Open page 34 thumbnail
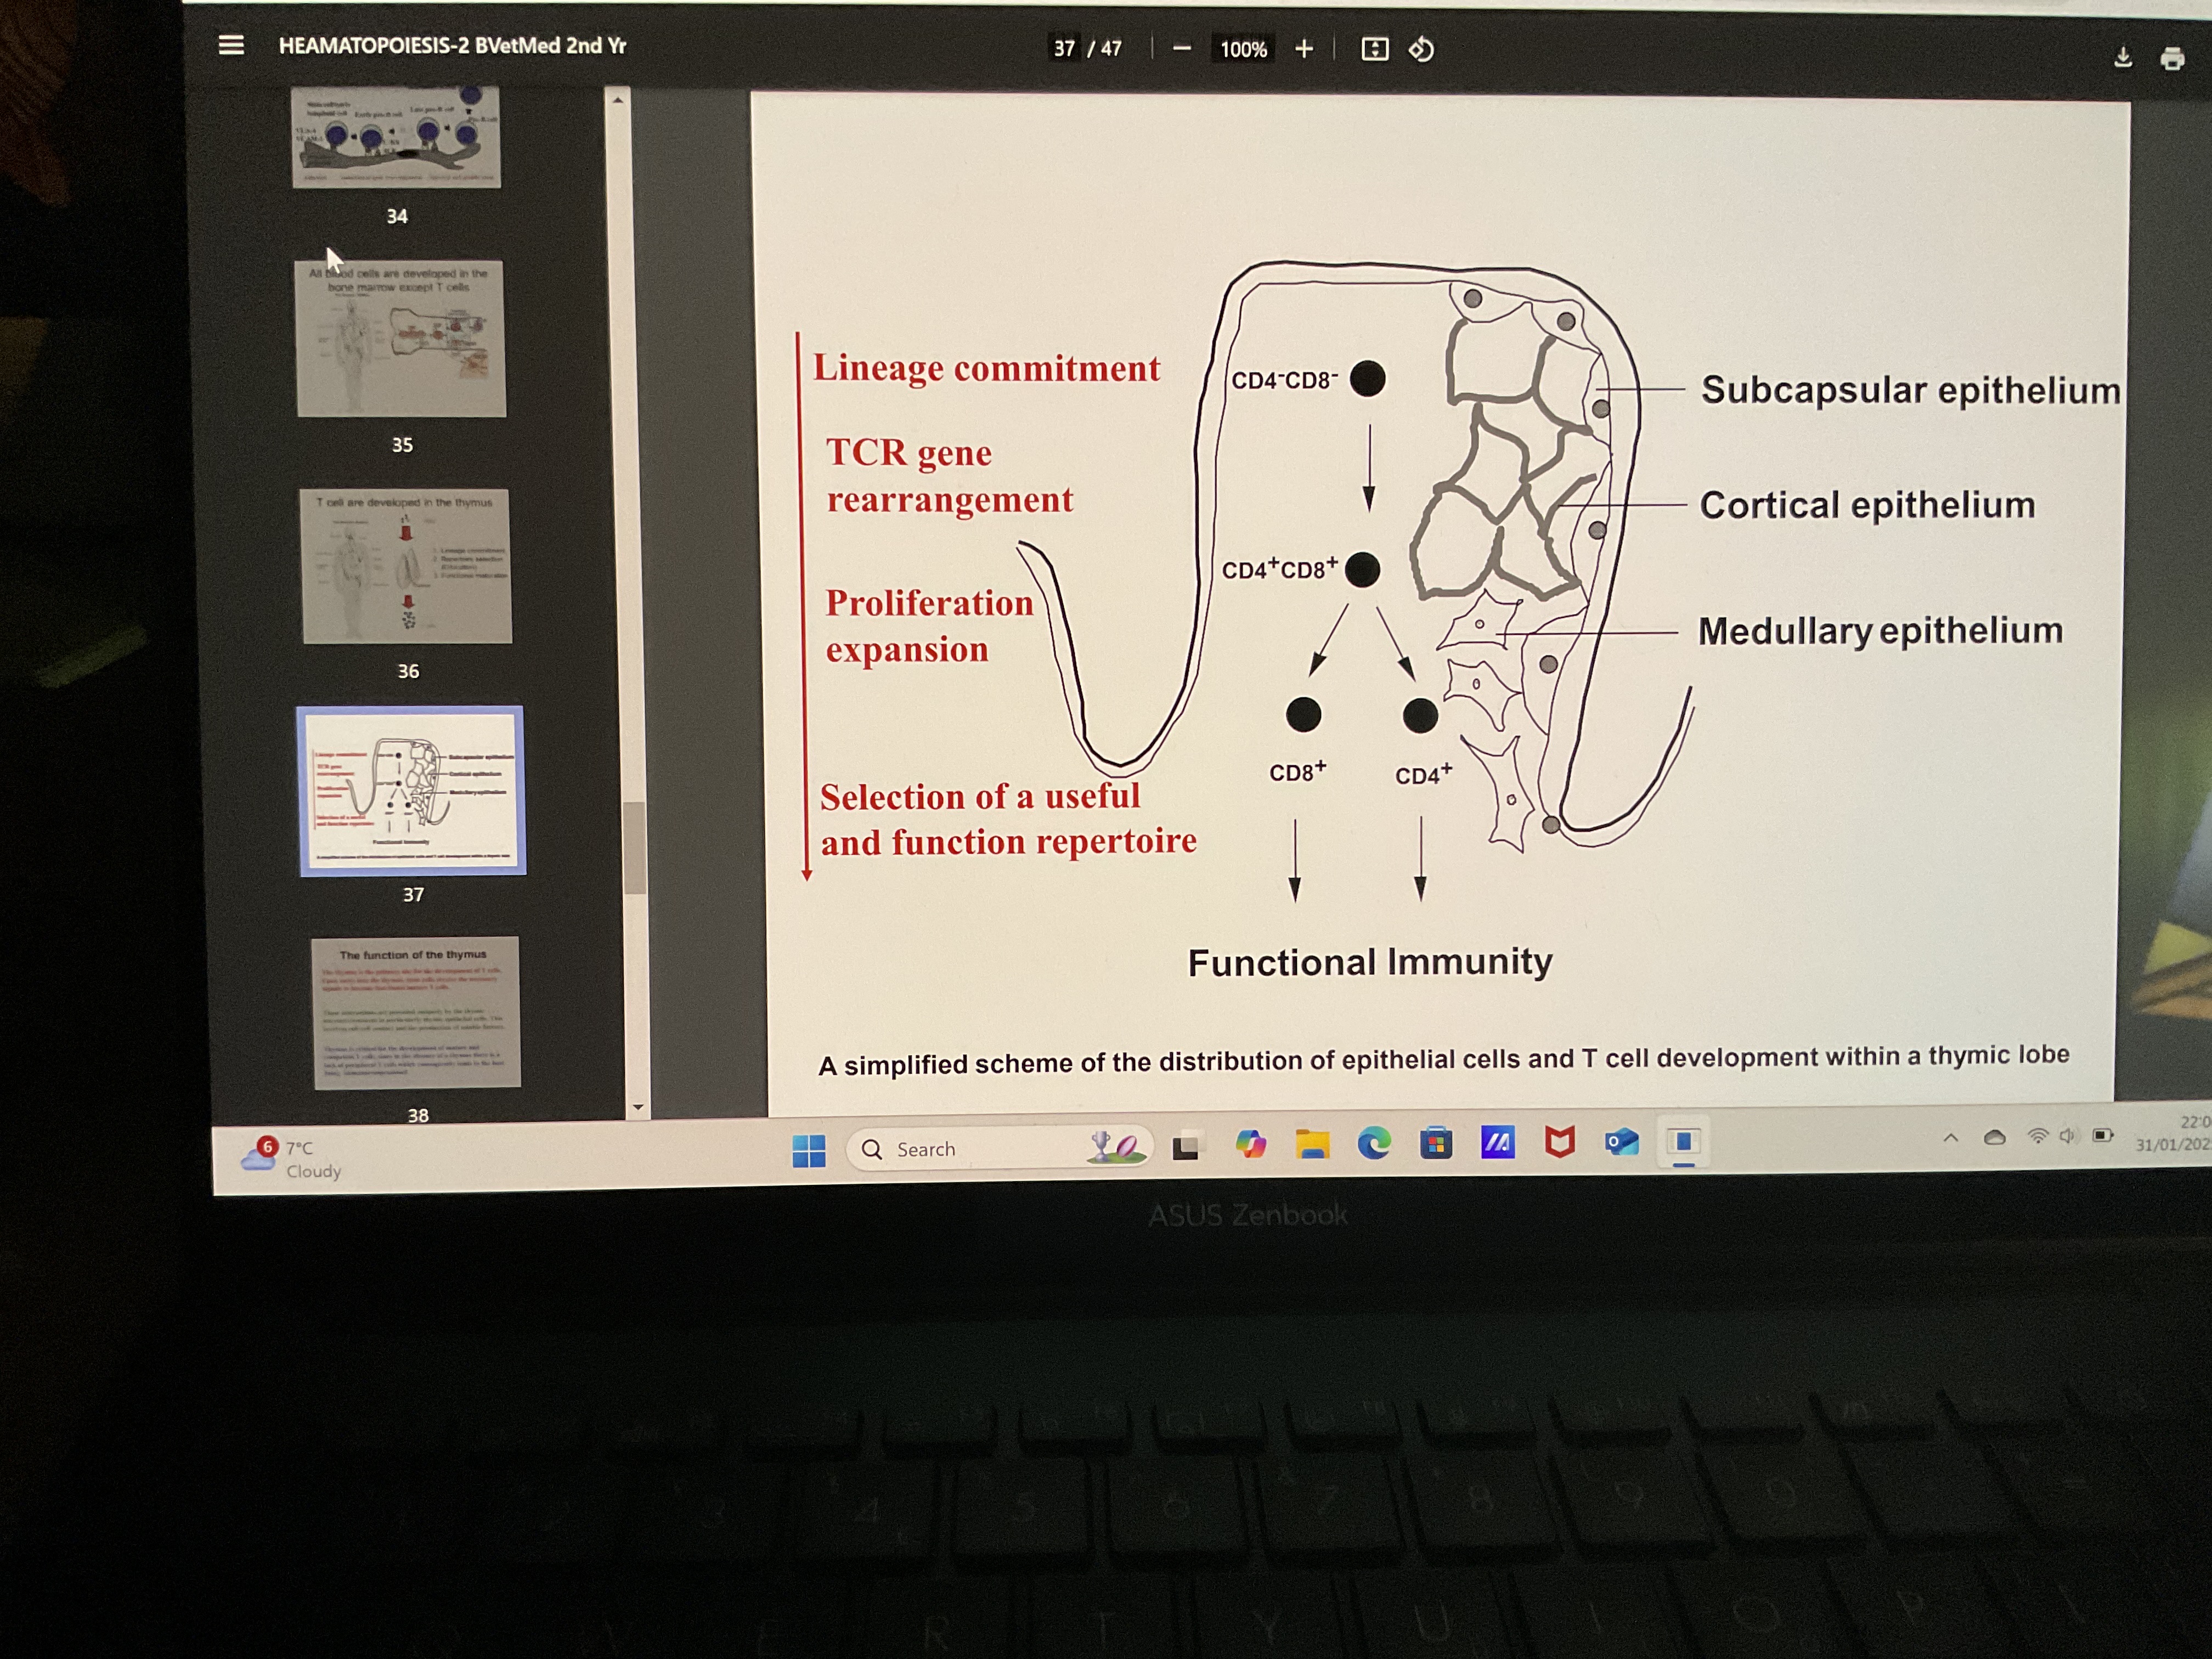 396,137
